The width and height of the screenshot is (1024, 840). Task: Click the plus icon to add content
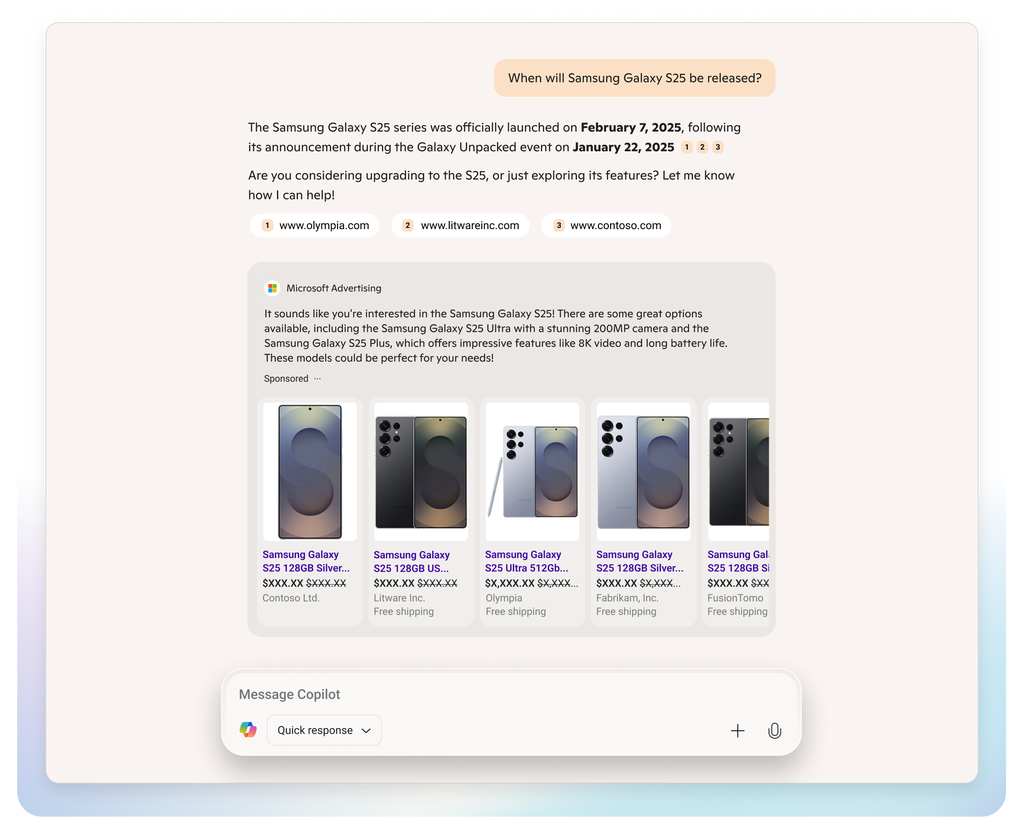(x=737, y=730)
